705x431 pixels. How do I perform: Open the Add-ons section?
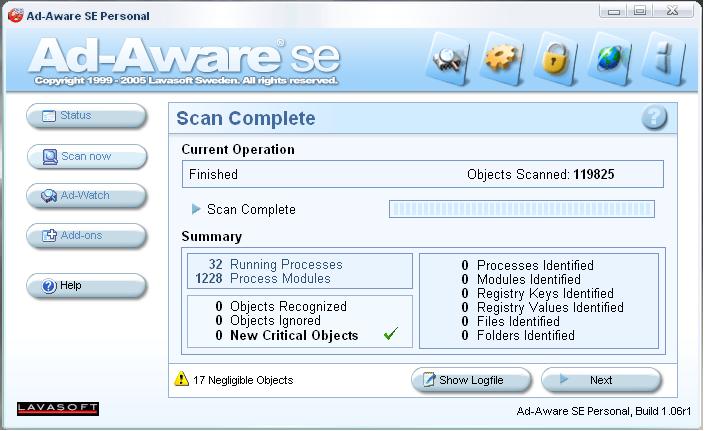pos(87,235)
